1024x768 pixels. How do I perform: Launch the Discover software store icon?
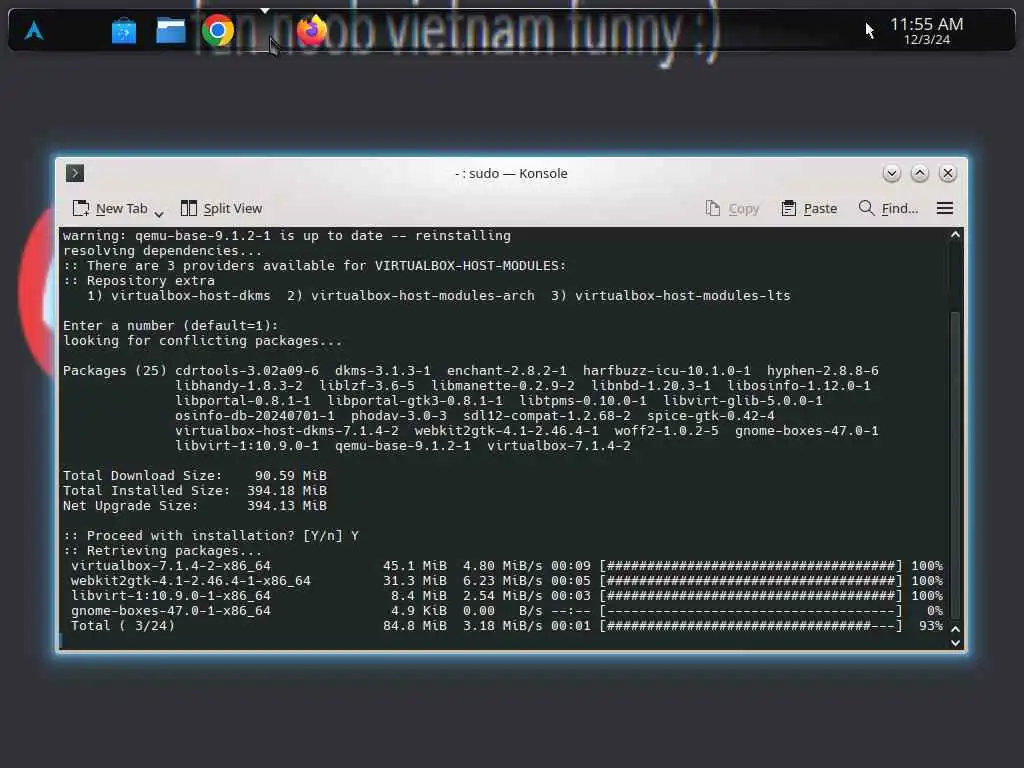(x=123, y=31)
